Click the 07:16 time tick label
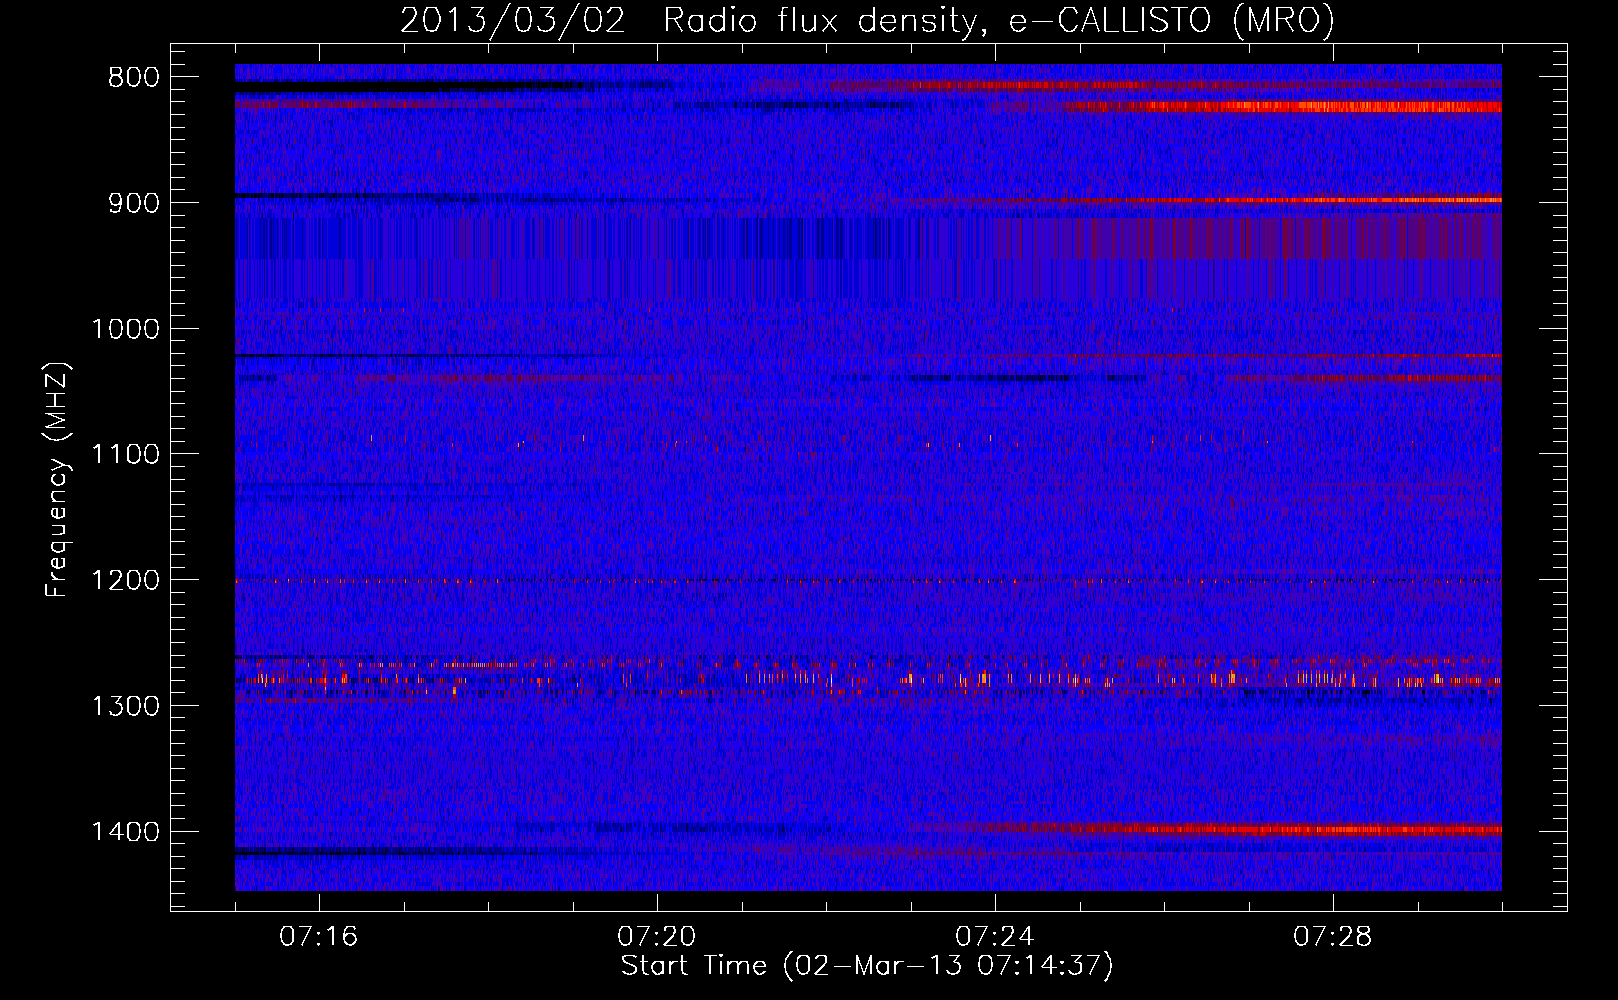The width and height of the screenshot is (1618, 1000). (319, 937)
